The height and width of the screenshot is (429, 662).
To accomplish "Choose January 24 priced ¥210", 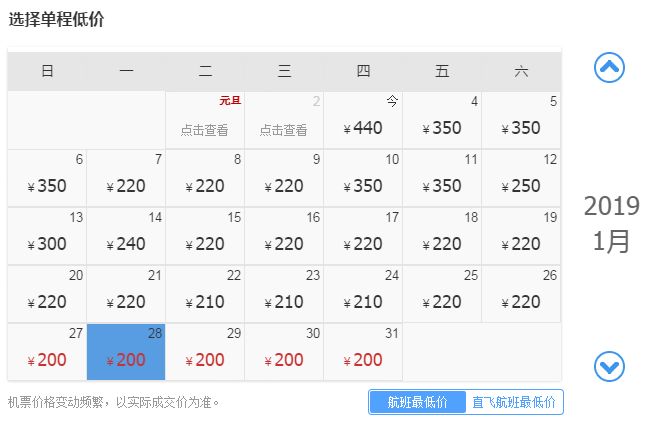I will (x=363, y=301).
